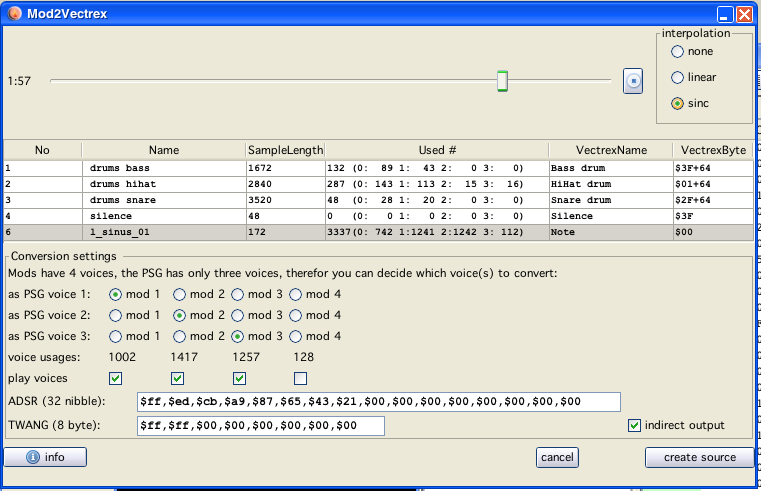Click the SampleLength column header
The height and width of the screenshot is (491, 761).
coord(285,150)
